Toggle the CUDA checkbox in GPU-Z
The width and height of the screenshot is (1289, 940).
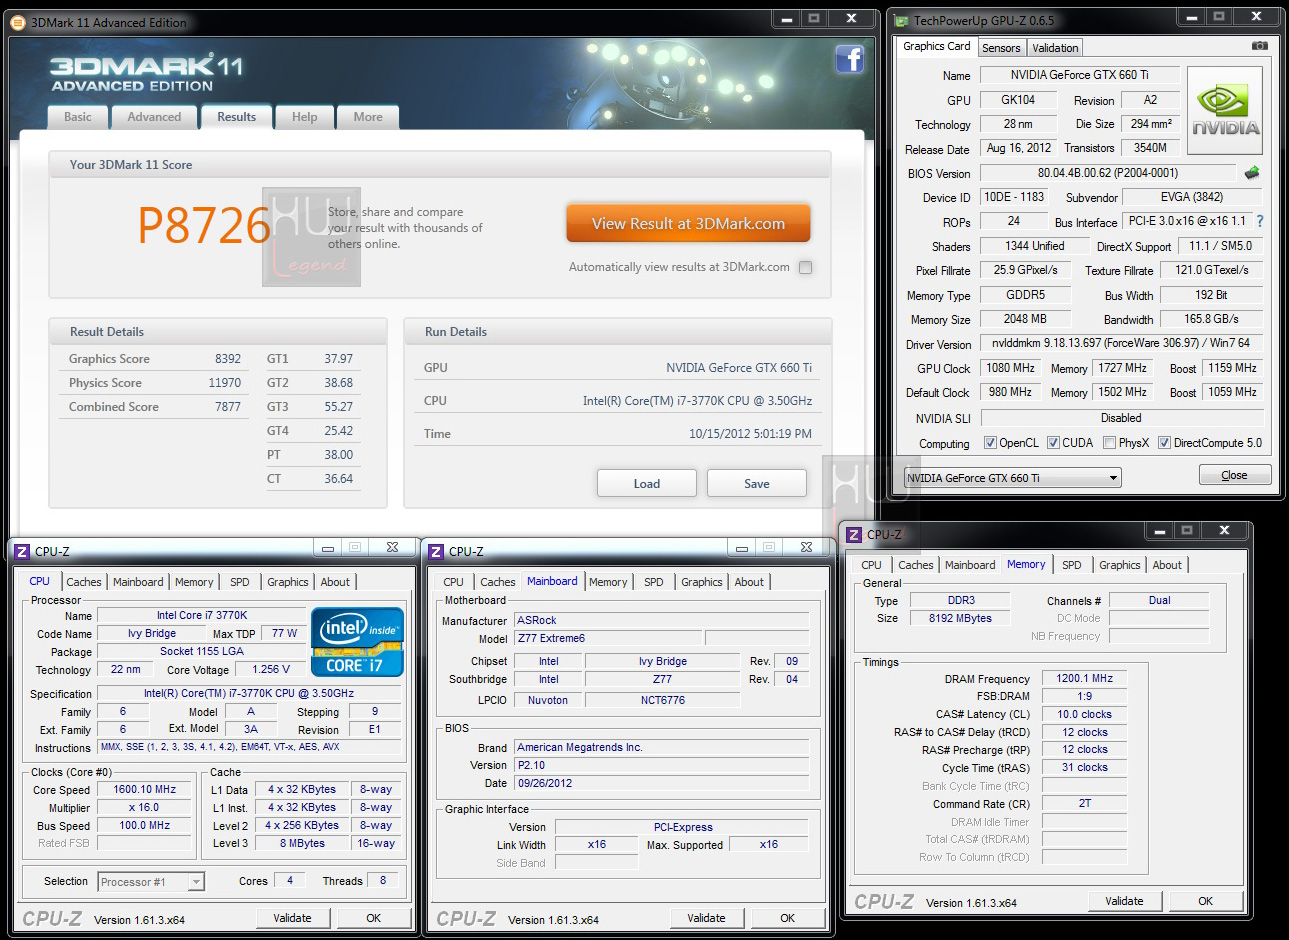pyautogui.click(x=1053, y=443)
